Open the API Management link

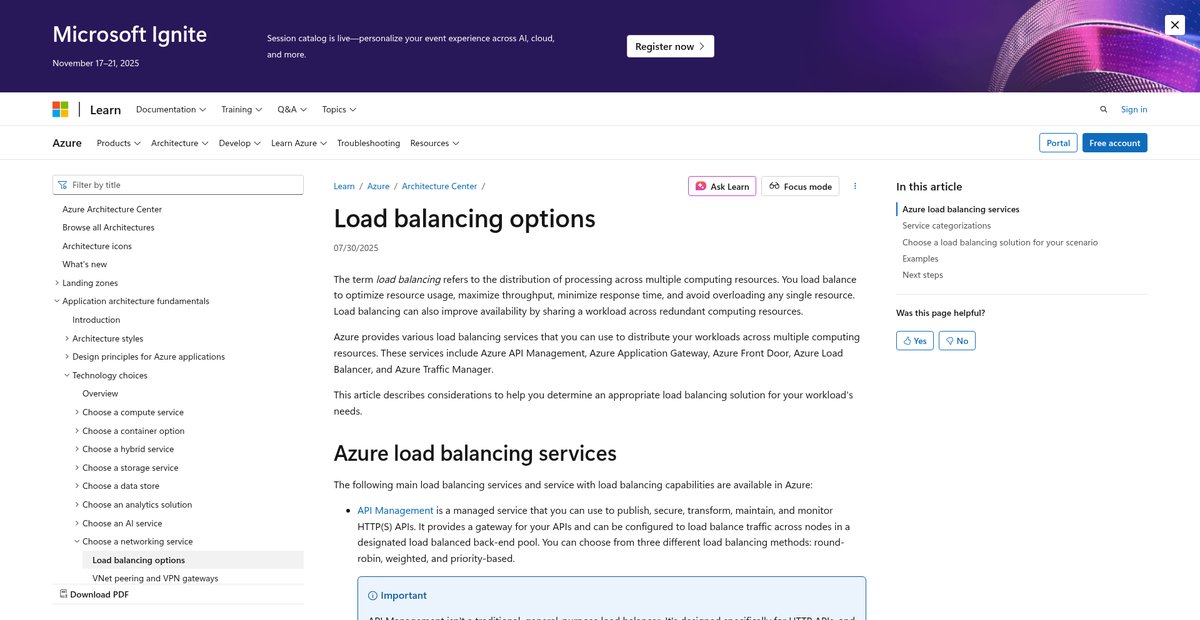click(x=395, y=510)
